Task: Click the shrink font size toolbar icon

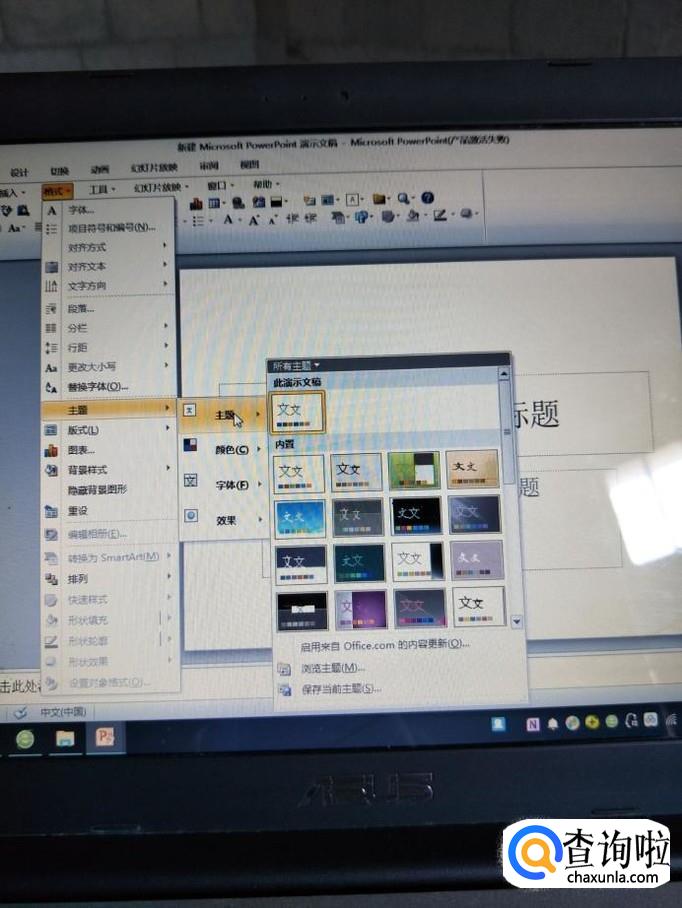Action: coord(272,219)
